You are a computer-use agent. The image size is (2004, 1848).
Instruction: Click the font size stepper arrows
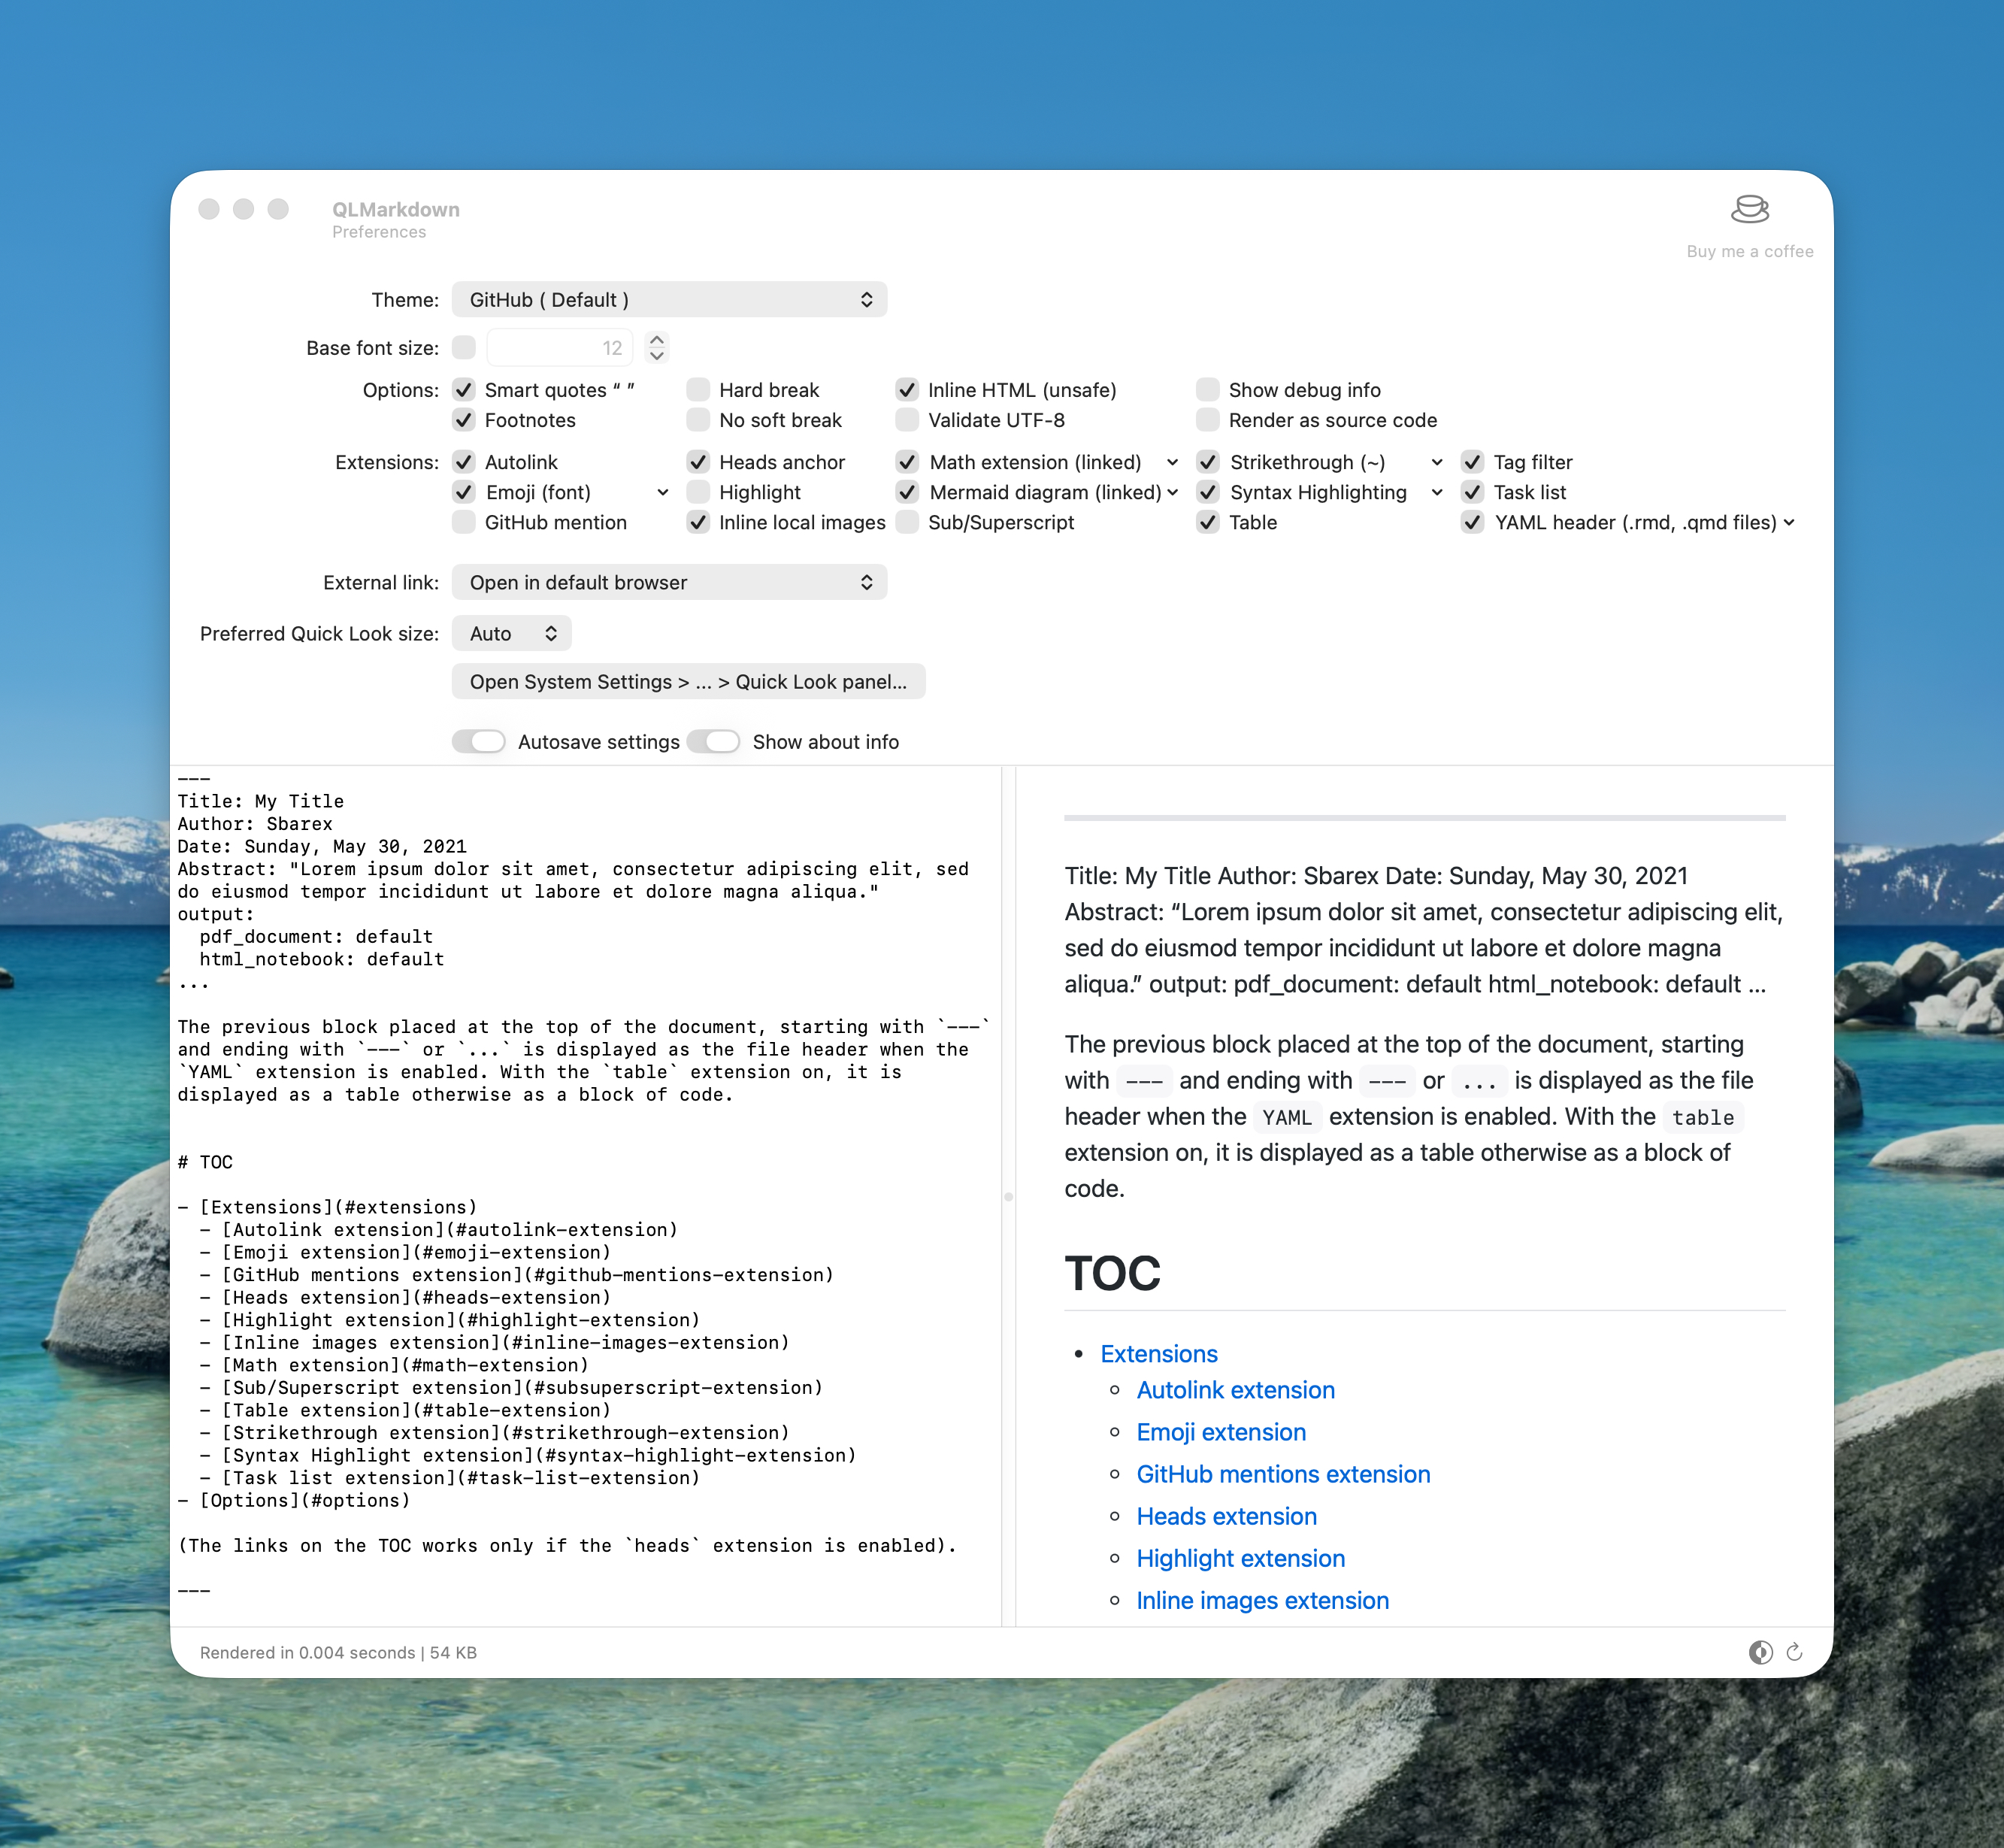point(657,347)
